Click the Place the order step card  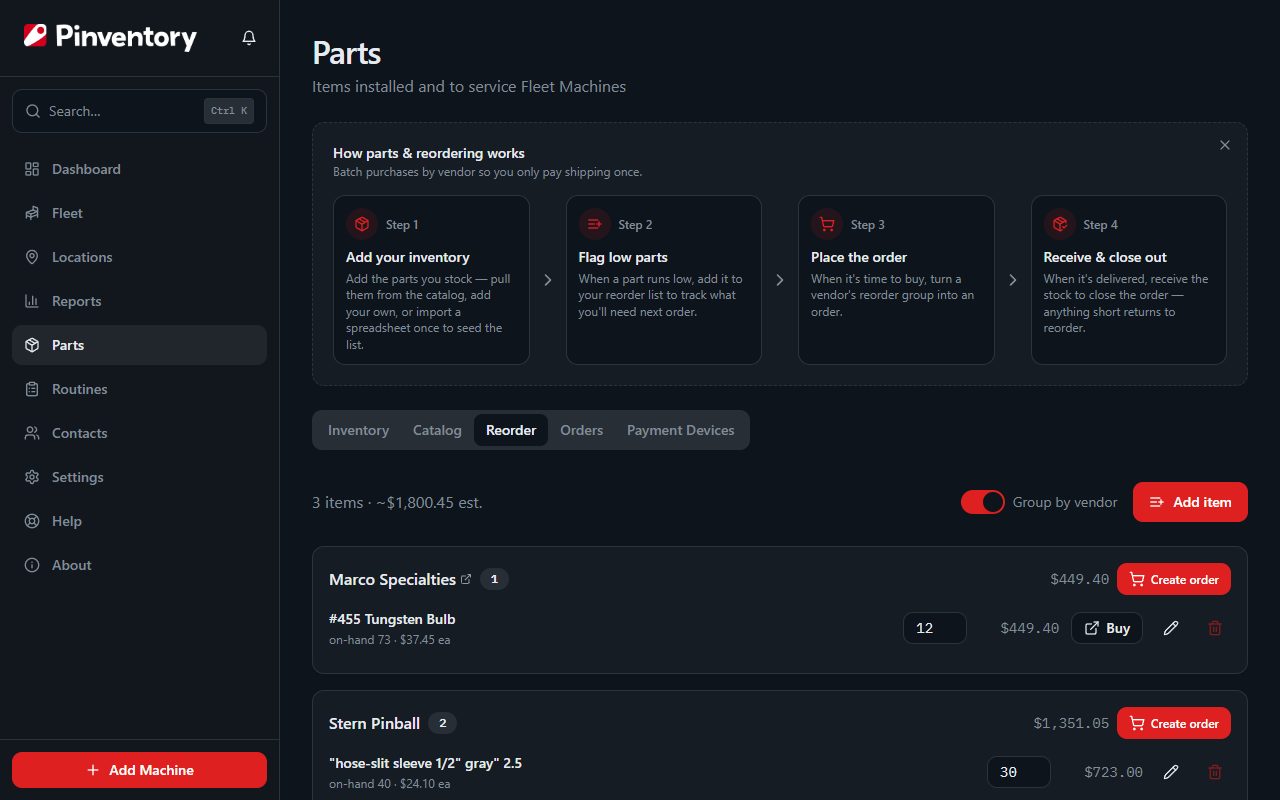(x=896, y=280)
